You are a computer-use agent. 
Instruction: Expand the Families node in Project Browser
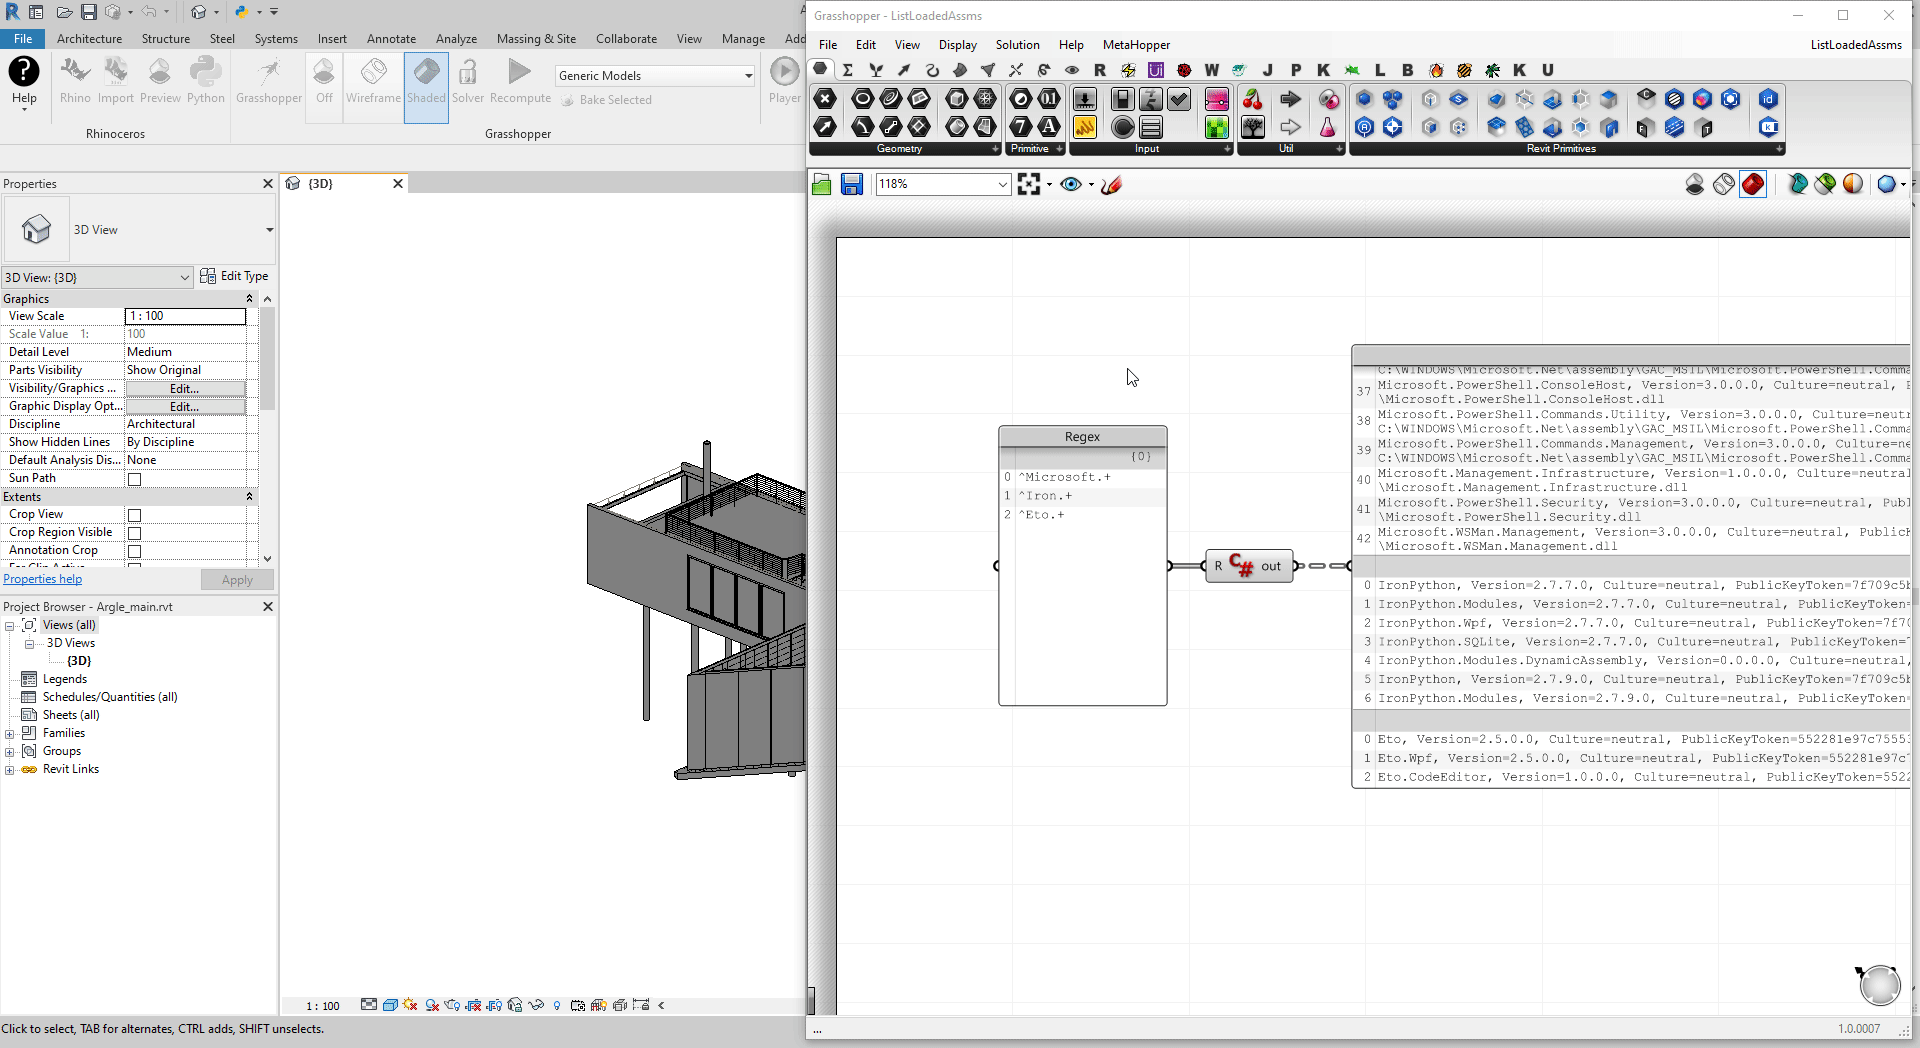[x=10, y=734]
